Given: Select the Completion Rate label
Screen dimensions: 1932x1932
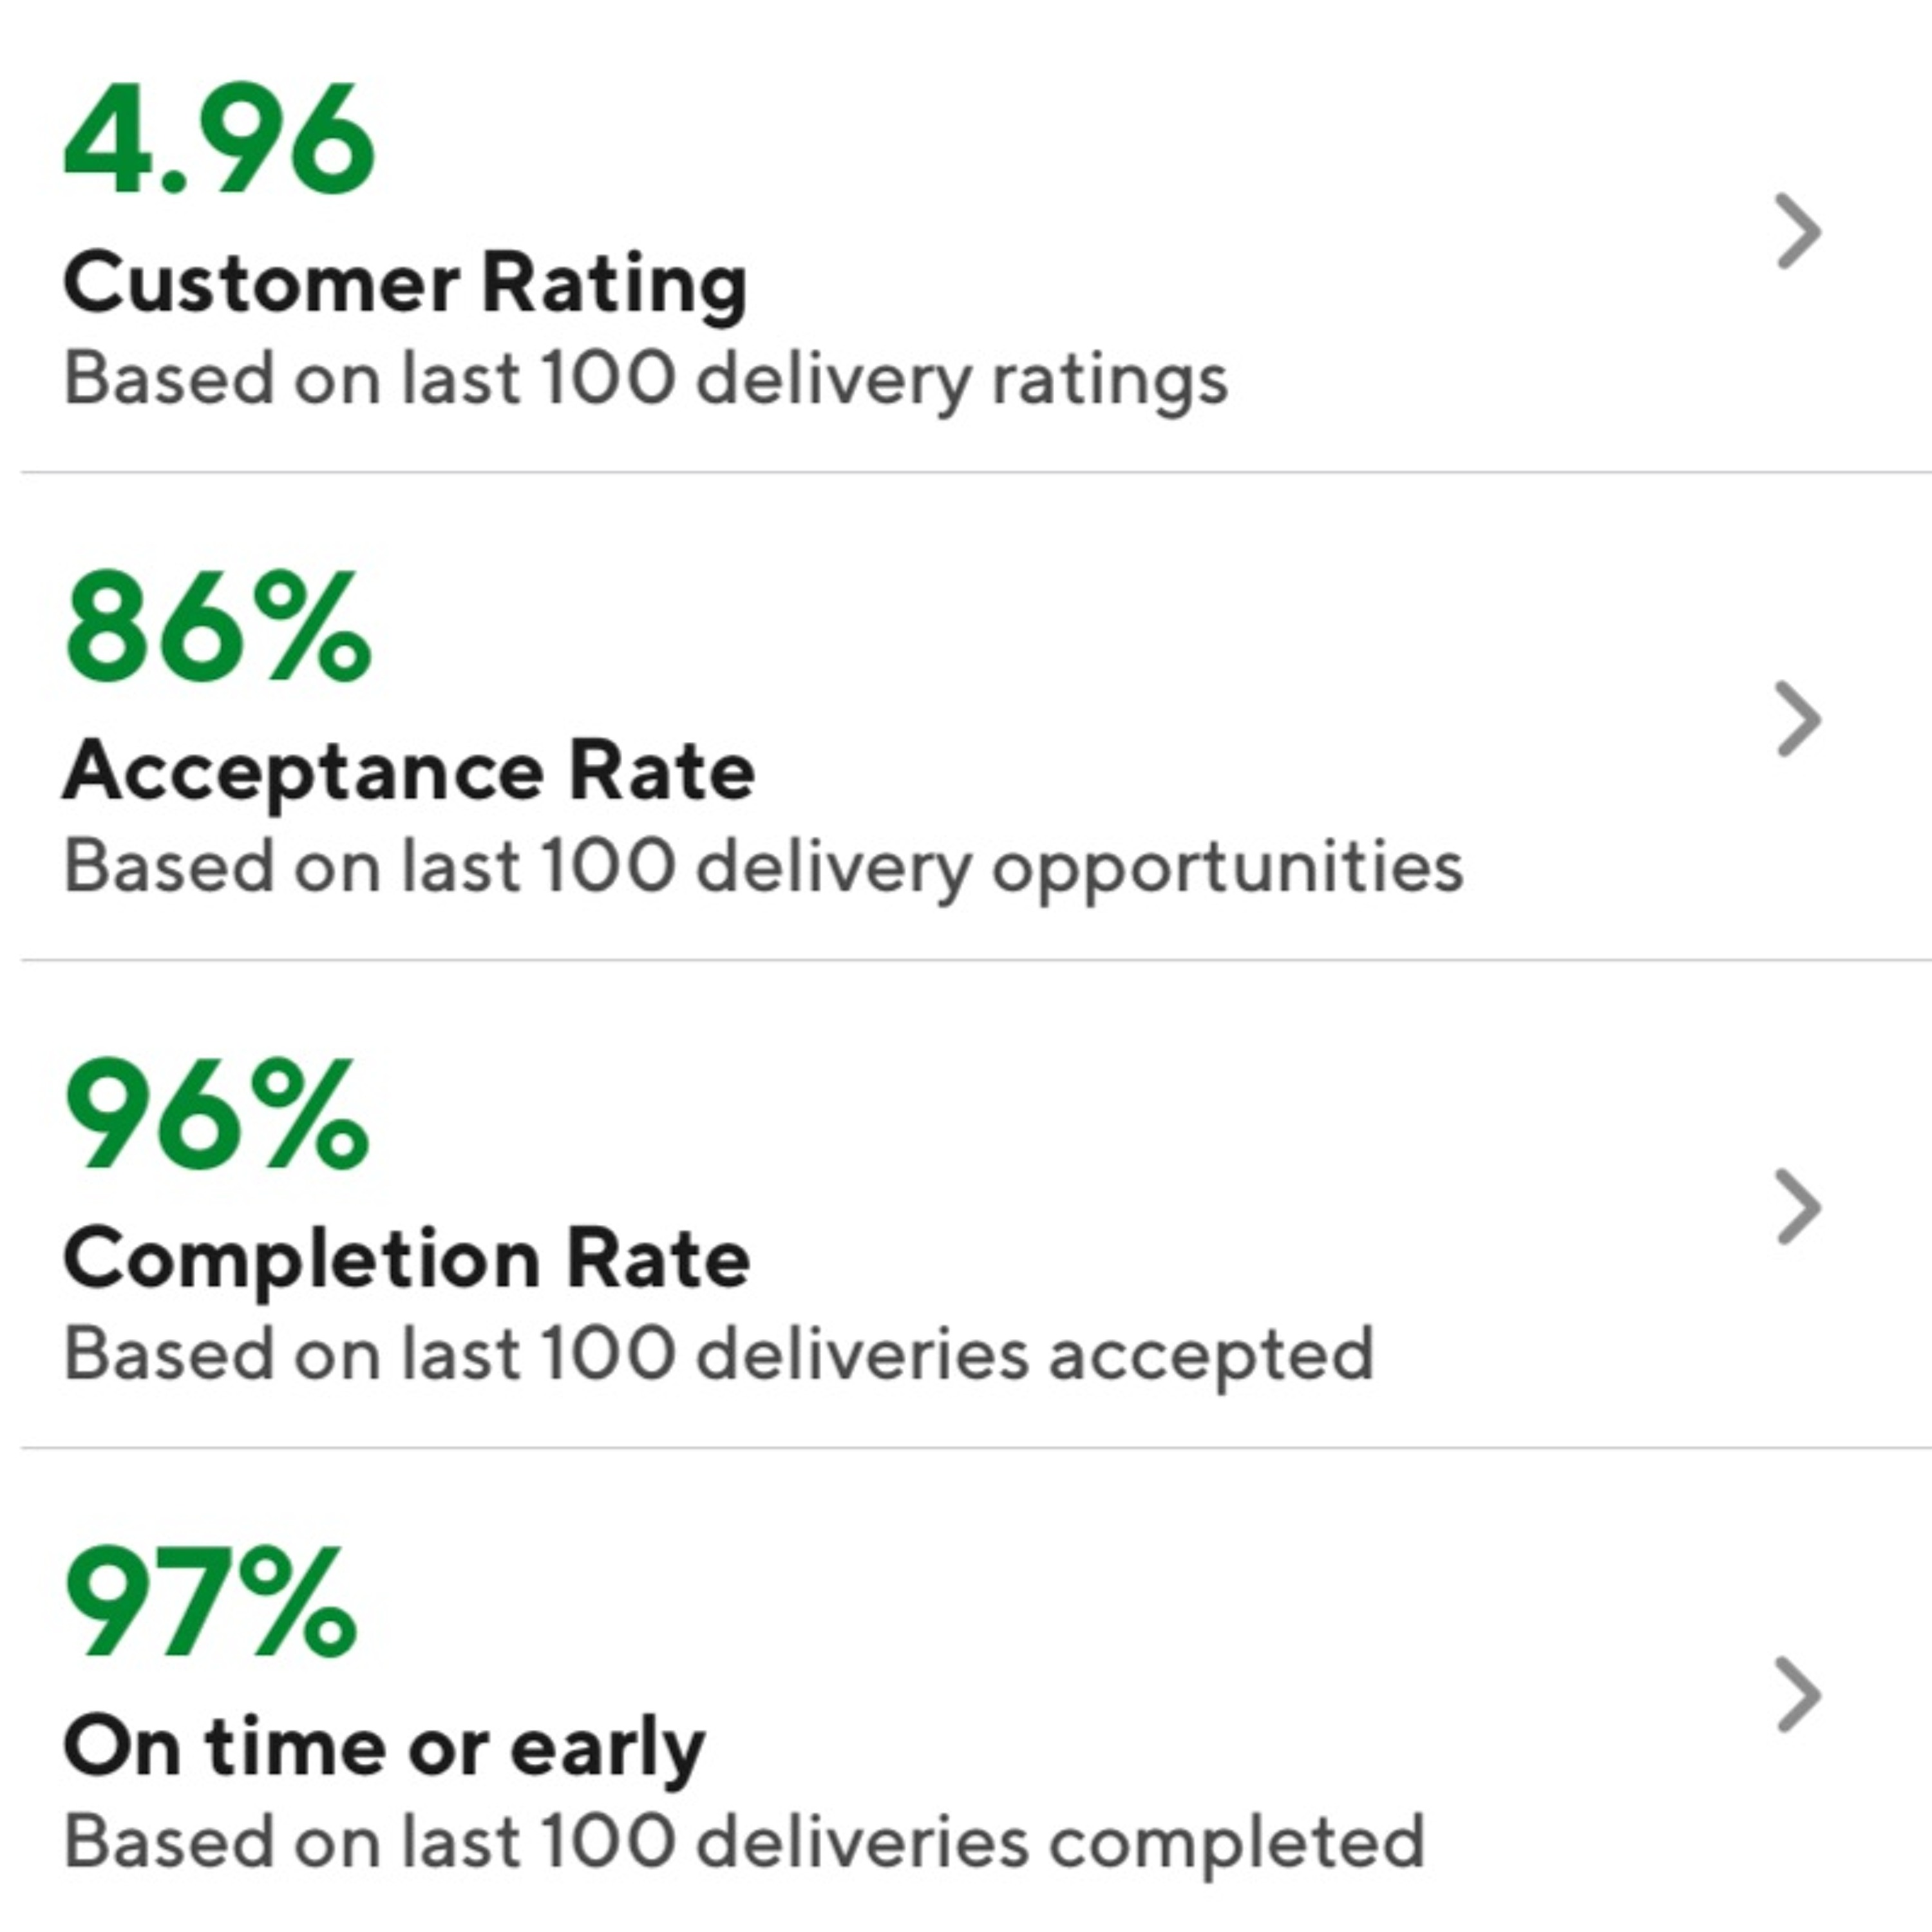Looking at the screenshot, I should pyautogui.click(x=406, y=1259).
